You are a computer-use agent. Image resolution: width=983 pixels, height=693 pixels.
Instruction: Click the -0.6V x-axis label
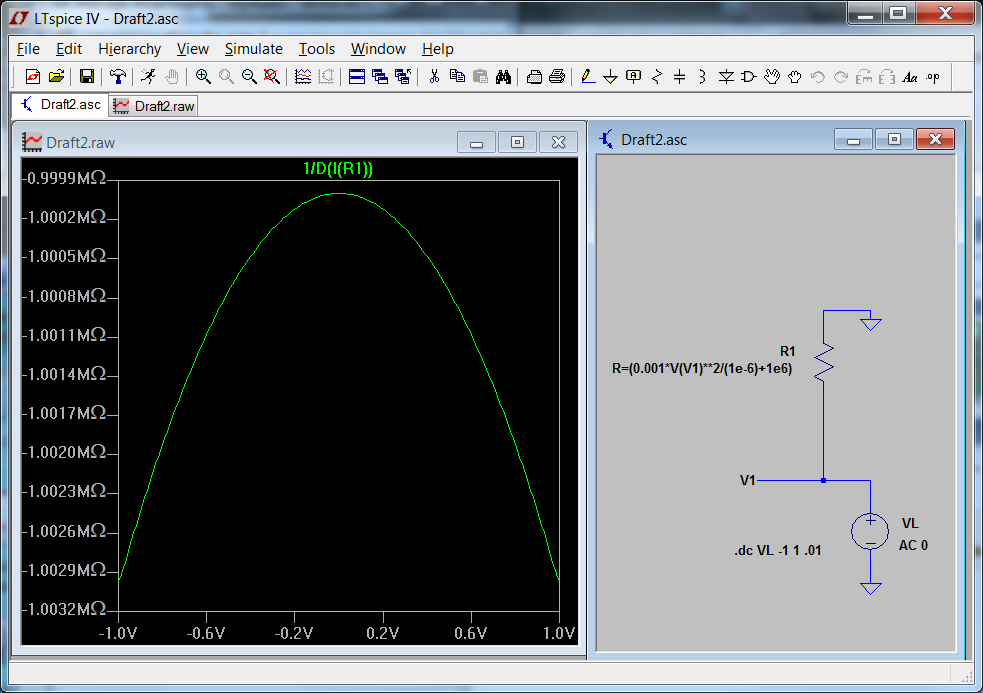tap(206, 633)
